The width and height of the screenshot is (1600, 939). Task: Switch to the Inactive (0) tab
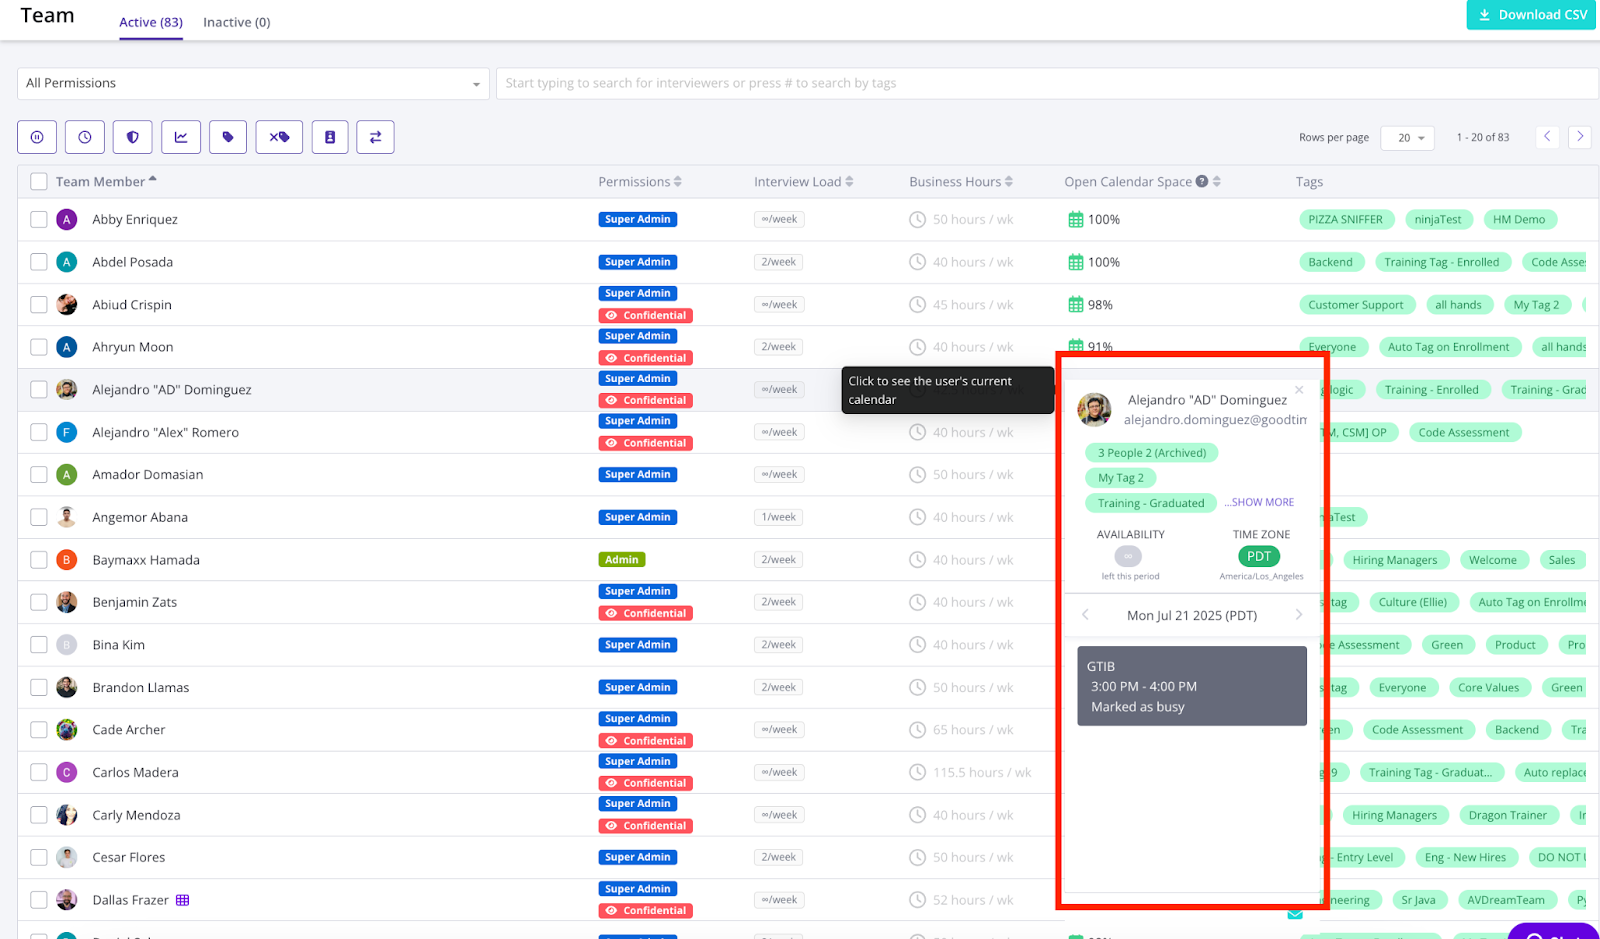[236, 22]
